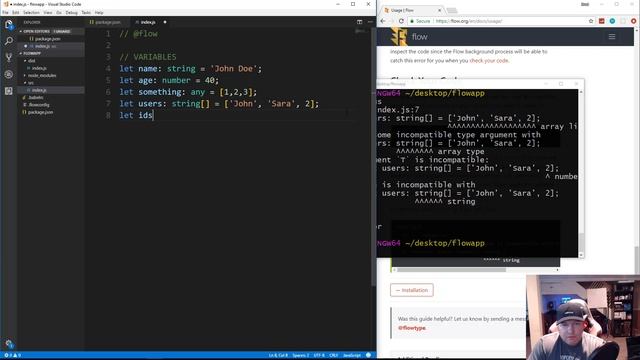
Task: Click the unsaved dot on the index.js tab
Action: [x=165, y=22]
